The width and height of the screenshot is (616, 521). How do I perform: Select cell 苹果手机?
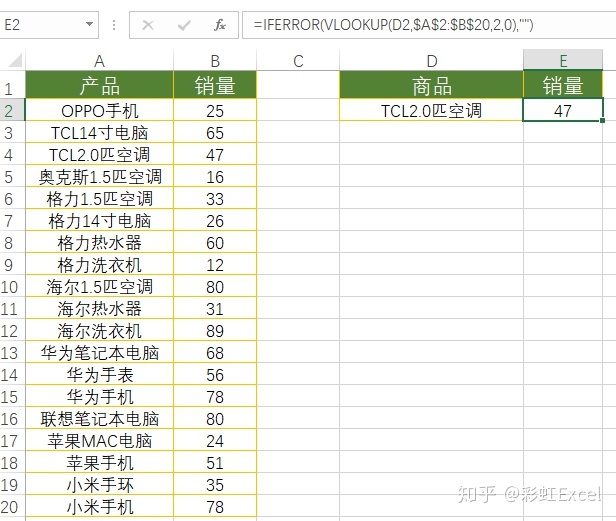tap(99, 462)
